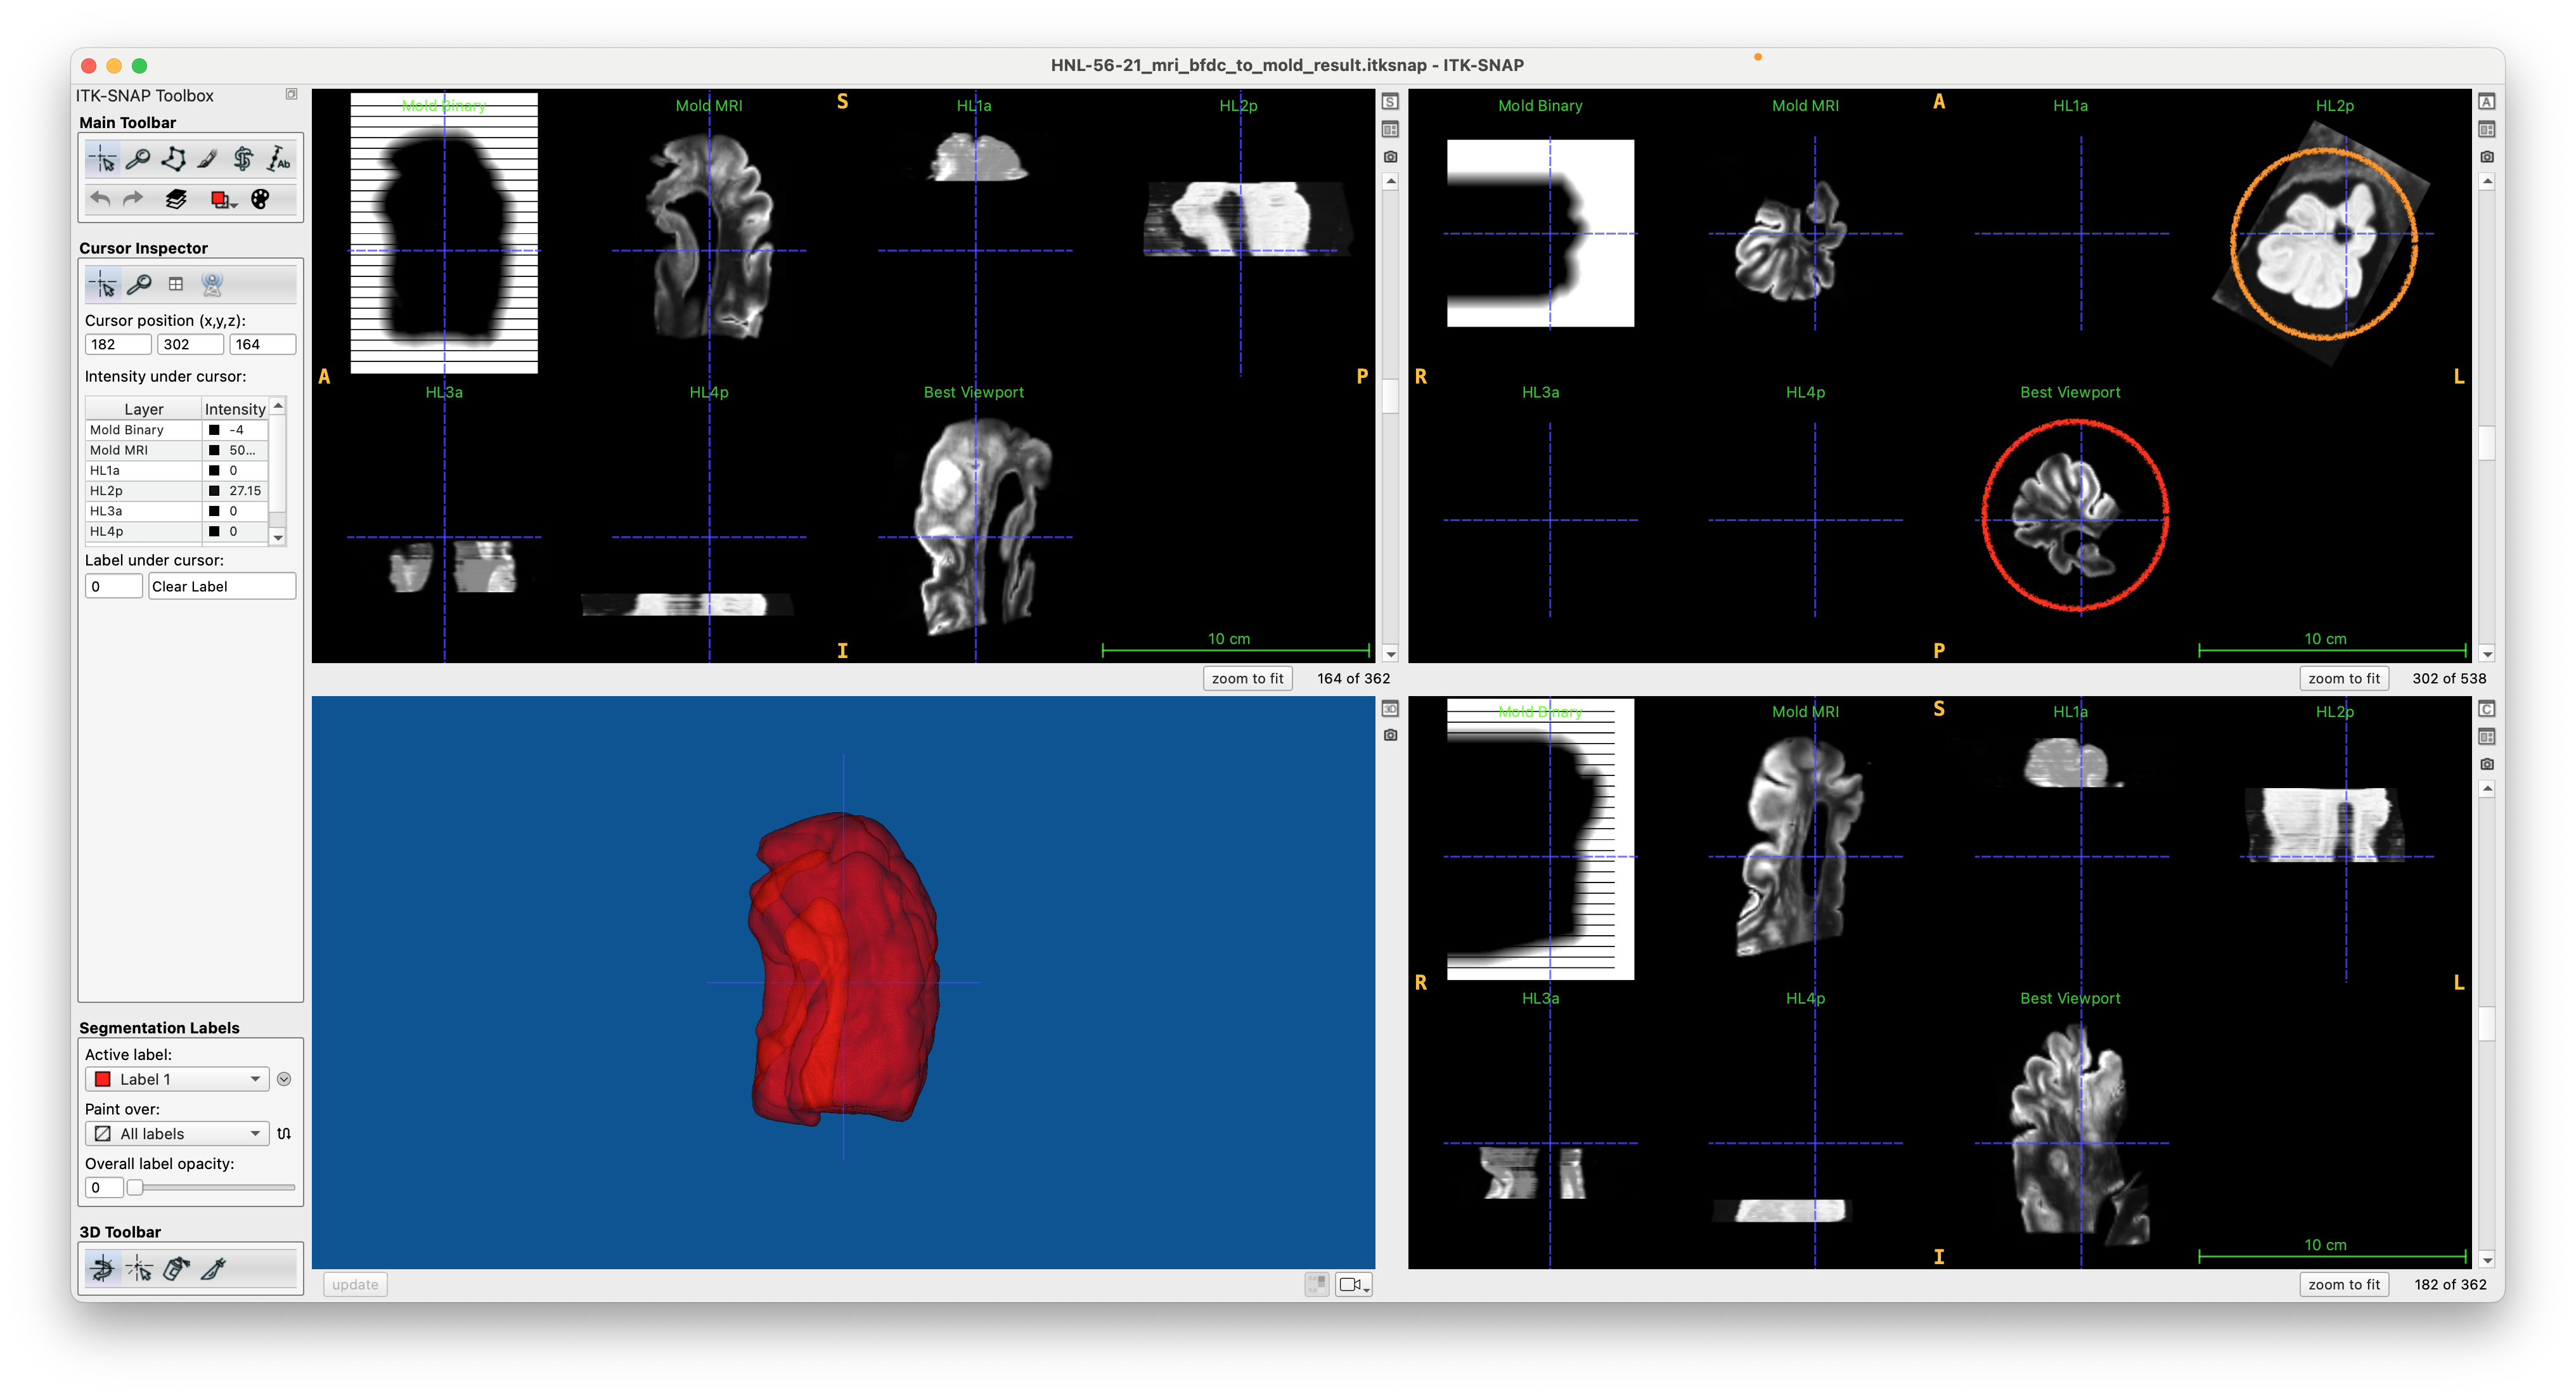The image size is (2576, 1396).
Task: Click the cursor Z position field 164
Action: (x=262, y=344)
